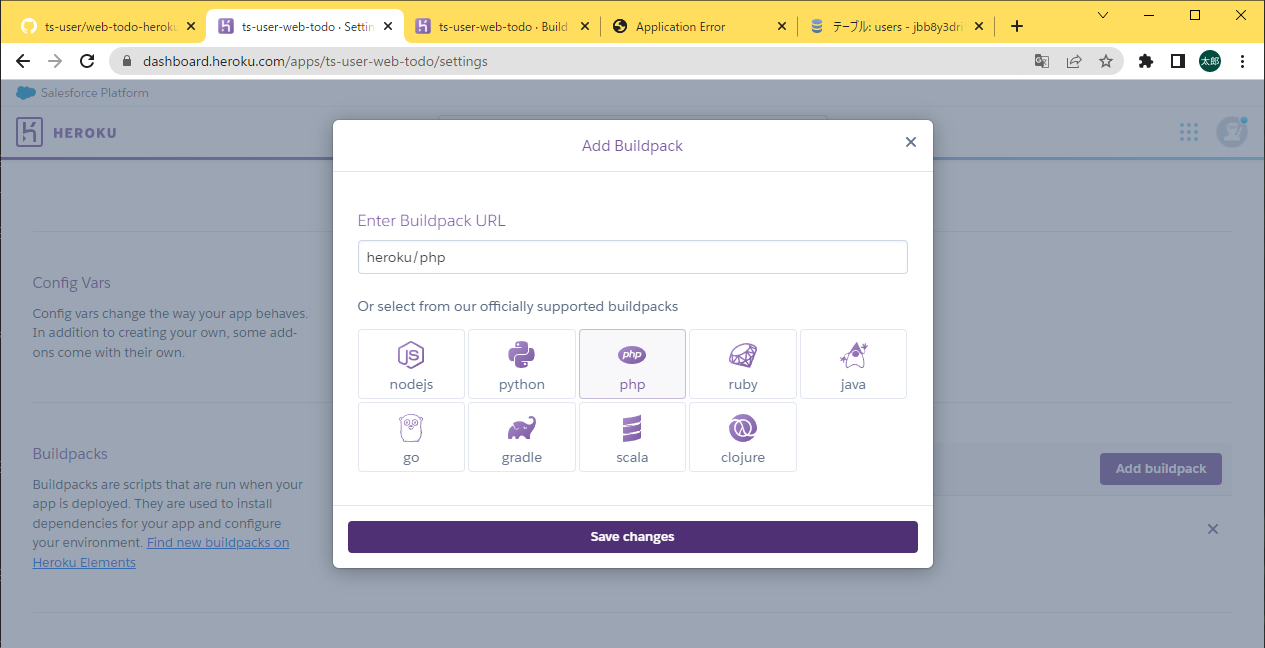Screen dimensions: 1265x648
Task: Select the clojure buildpack tile
Action: [x=743, y=437]
